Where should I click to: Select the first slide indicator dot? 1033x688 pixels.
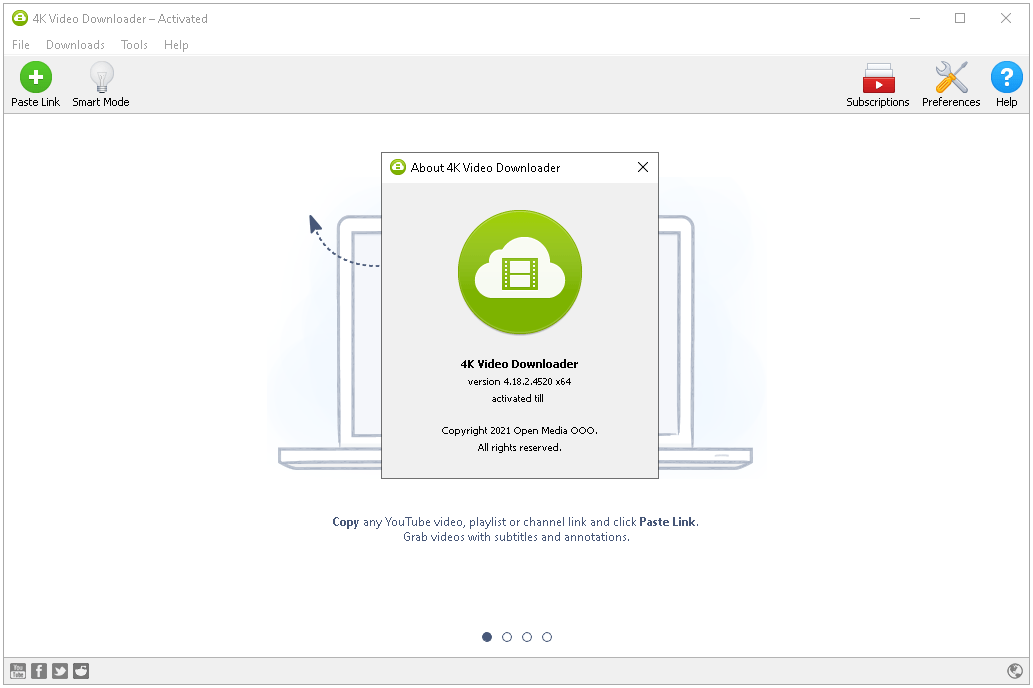487,637
